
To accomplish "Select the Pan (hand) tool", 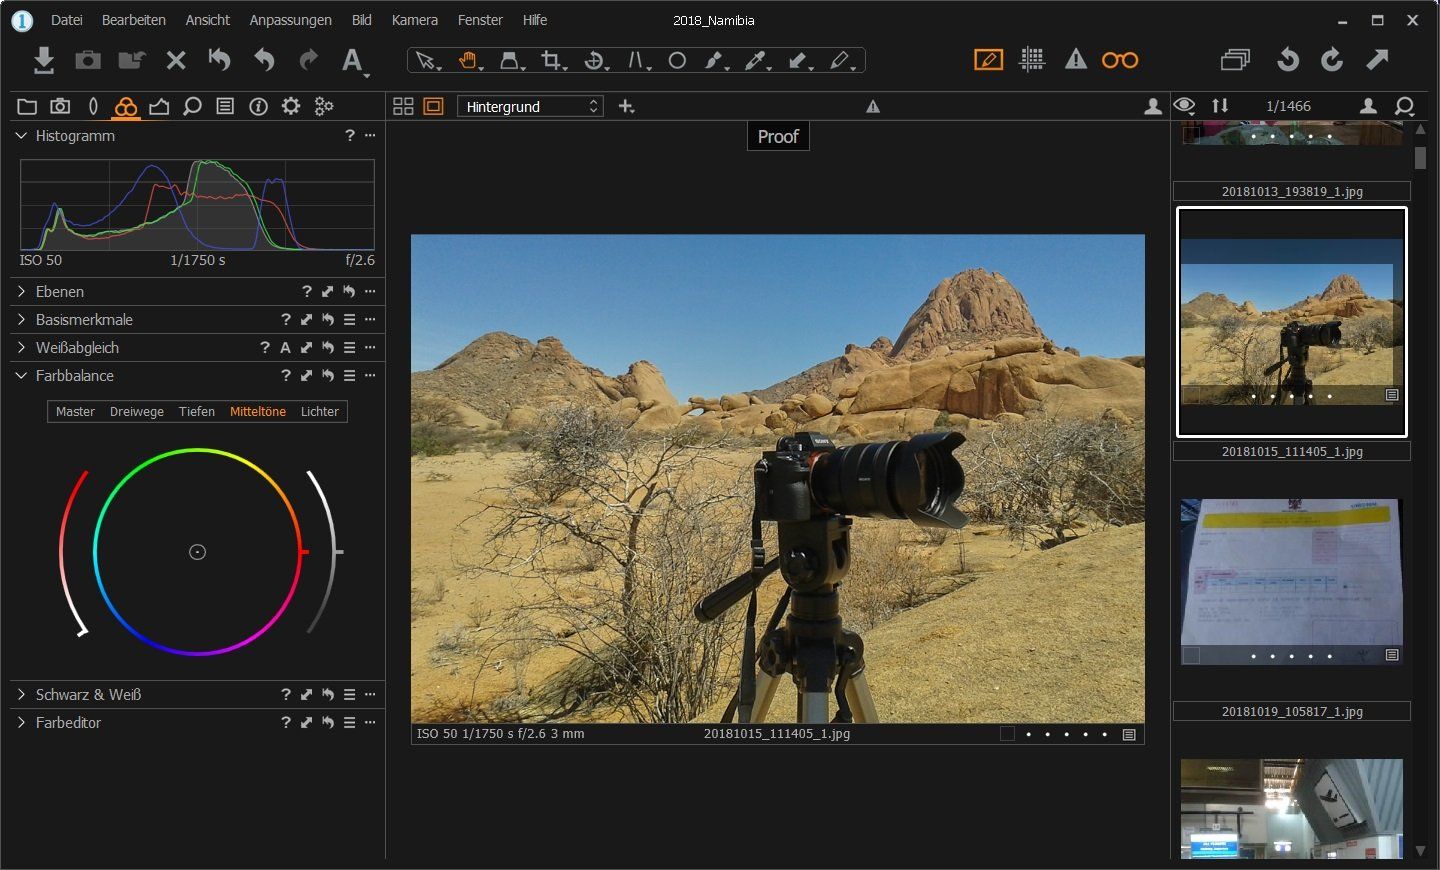I will point(469,60).
